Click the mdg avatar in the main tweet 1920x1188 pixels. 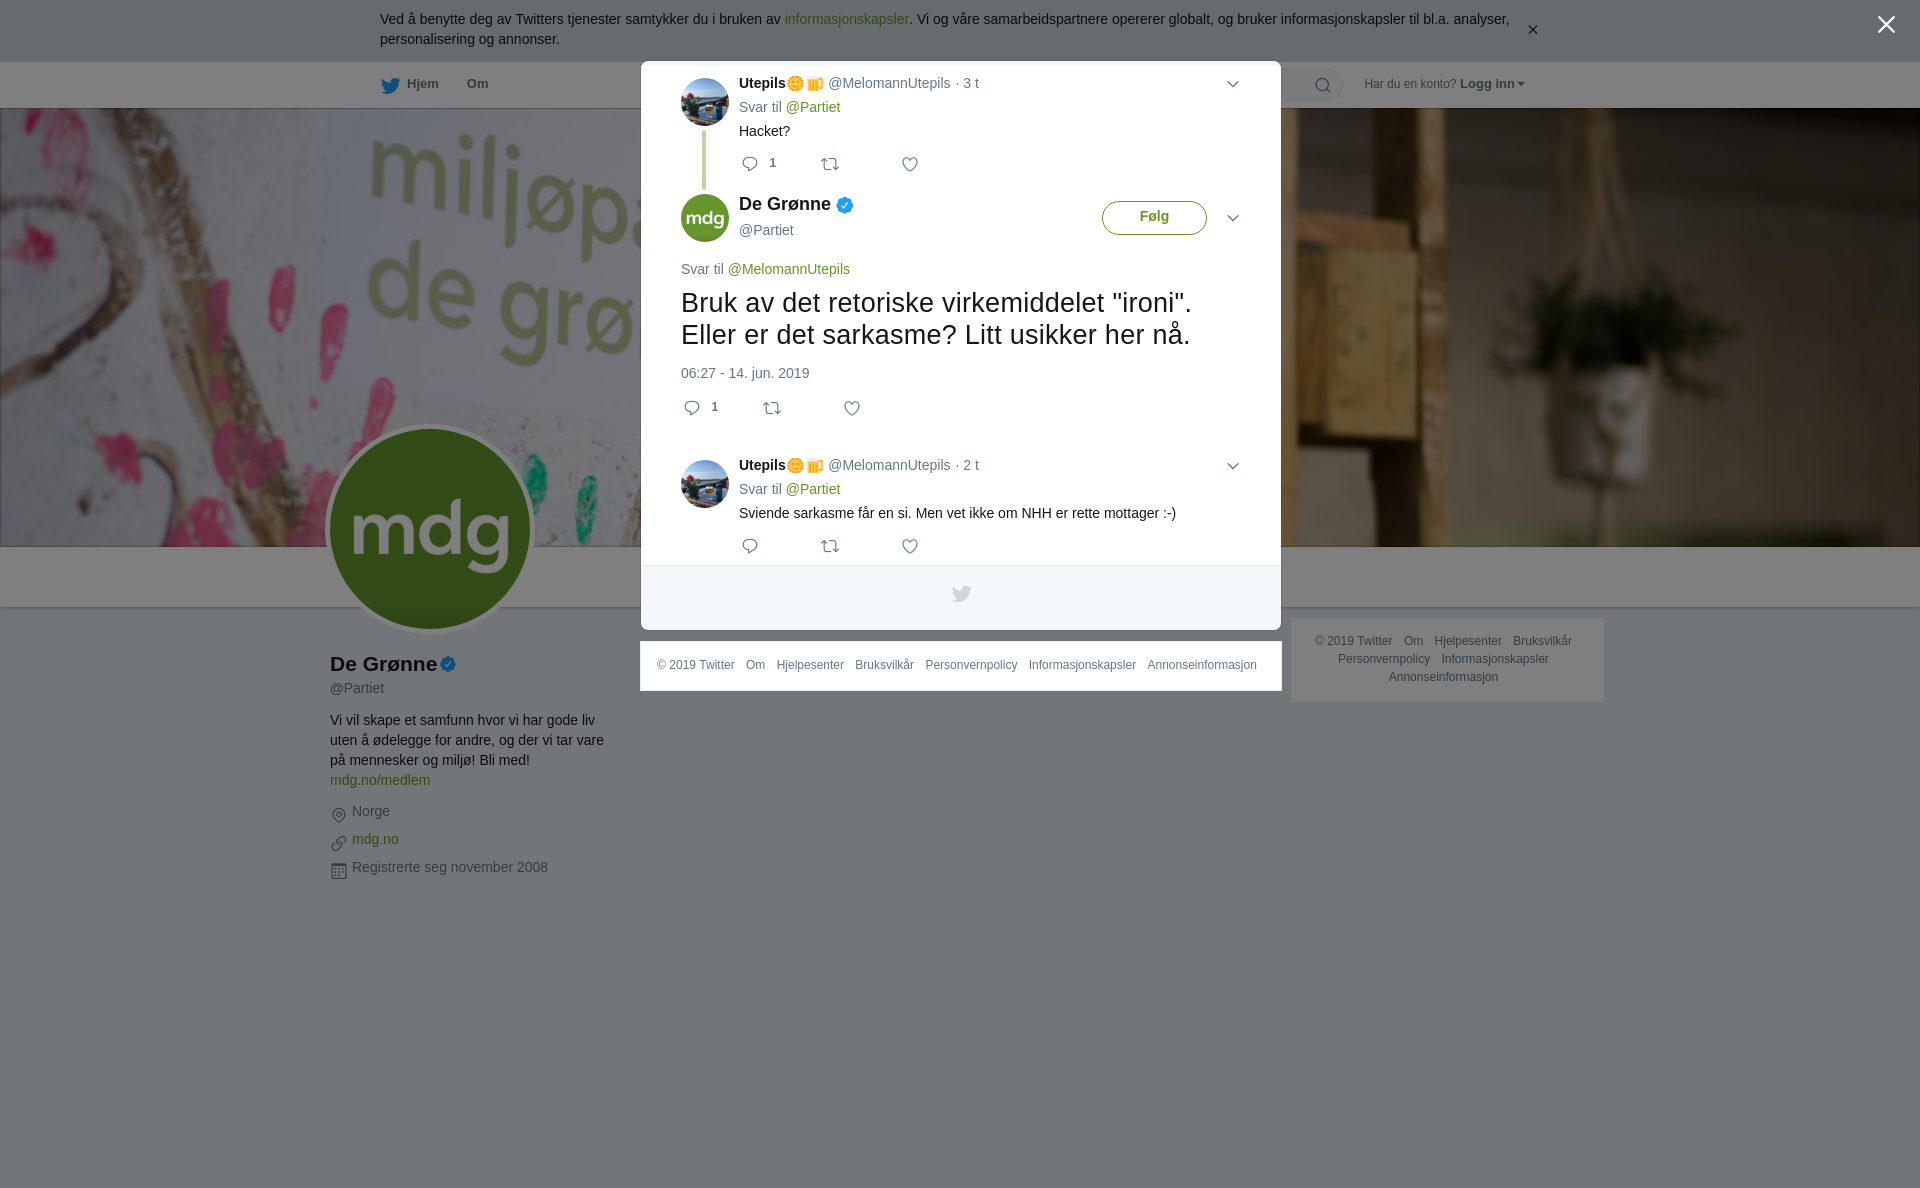[x=705, y=218]
